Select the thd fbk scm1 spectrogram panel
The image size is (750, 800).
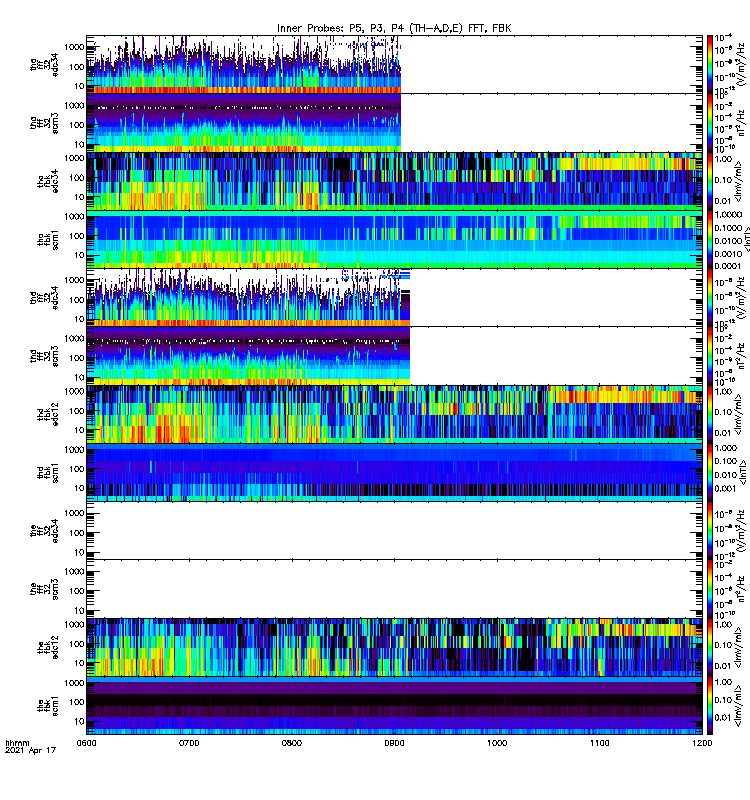[394, 472]
